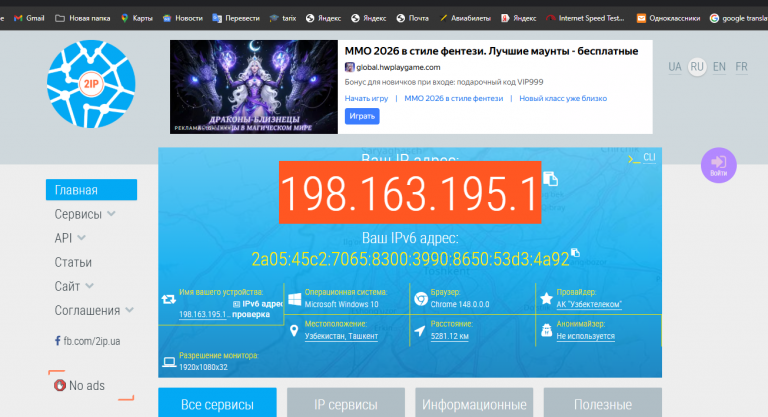Open the Новости bookmark
The height and width of the screenshot is (417, 768).
click(x=183, y=18)
